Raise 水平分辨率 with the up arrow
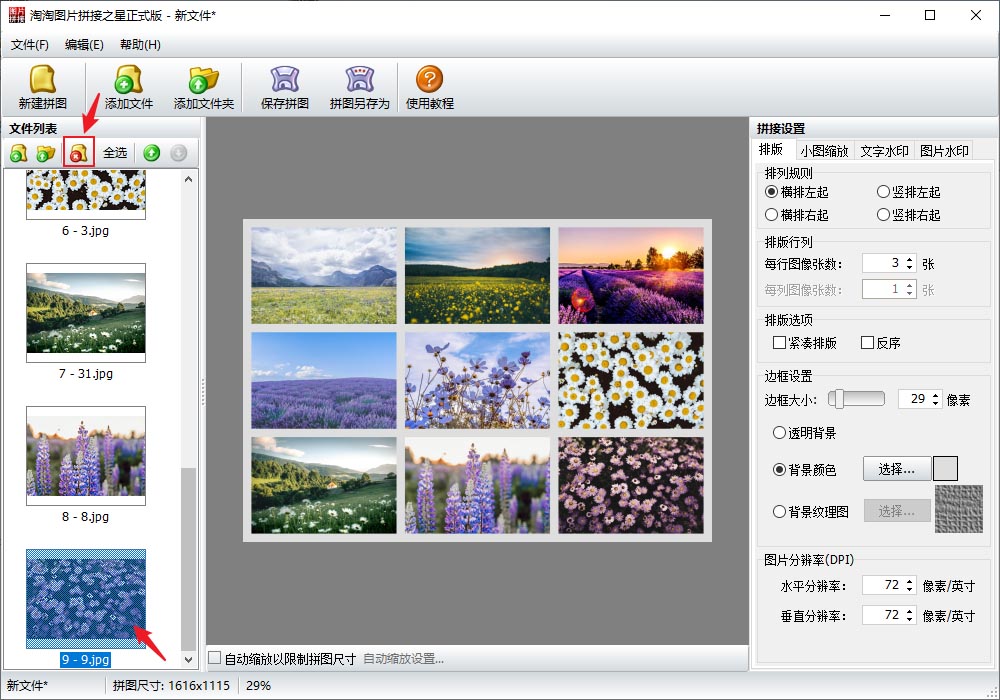 pos(909,581)
